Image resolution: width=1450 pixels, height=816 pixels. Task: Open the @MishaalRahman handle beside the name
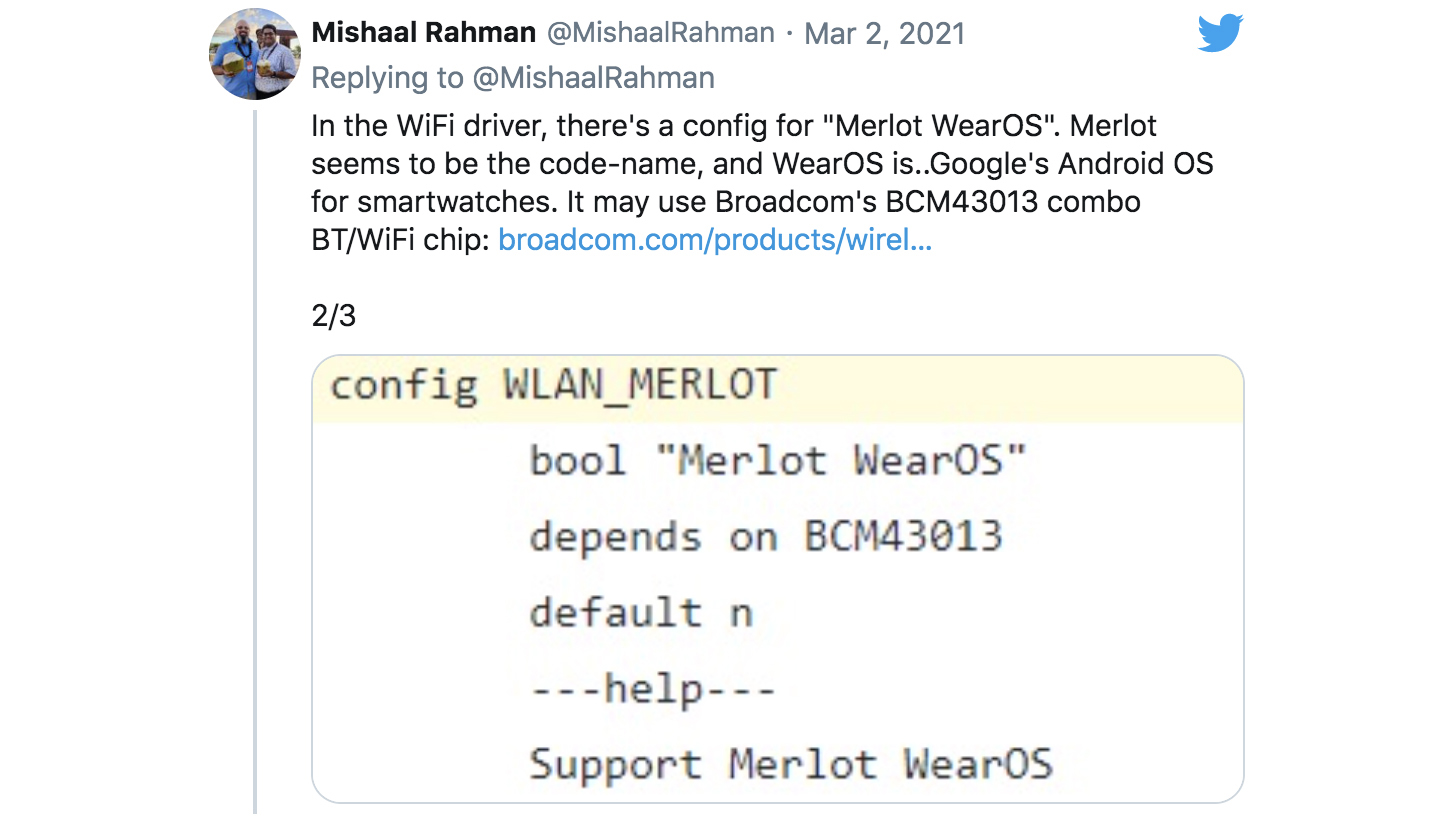click(x=660, y=33)
